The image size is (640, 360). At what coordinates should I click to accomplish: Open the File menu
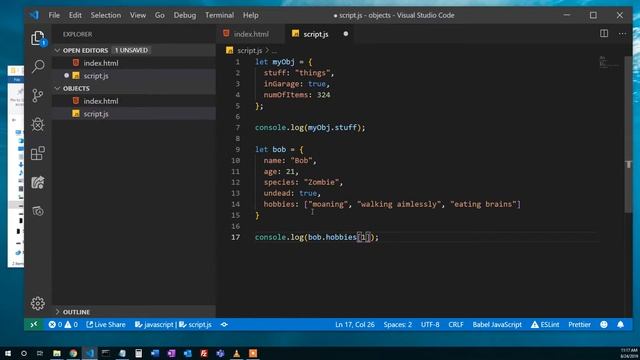54,15
